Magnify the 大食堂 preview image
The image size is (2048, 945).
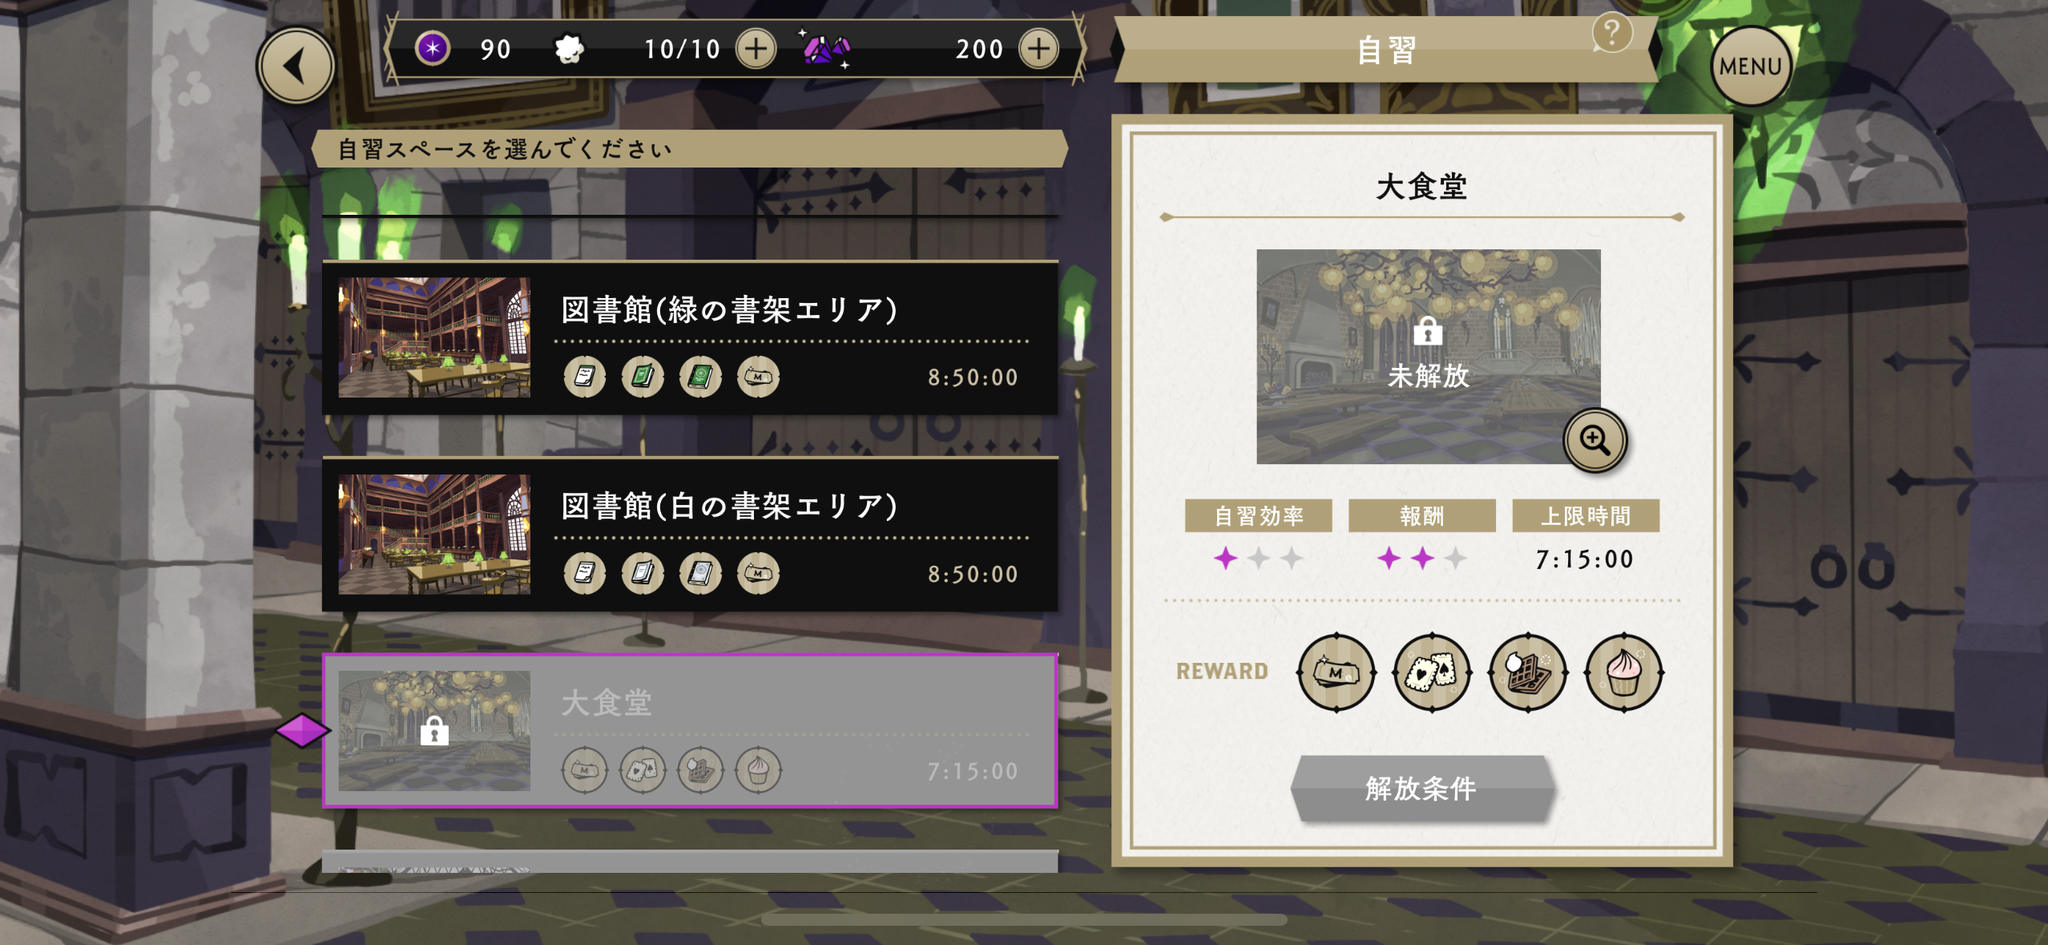click(x=1595, y=440)
